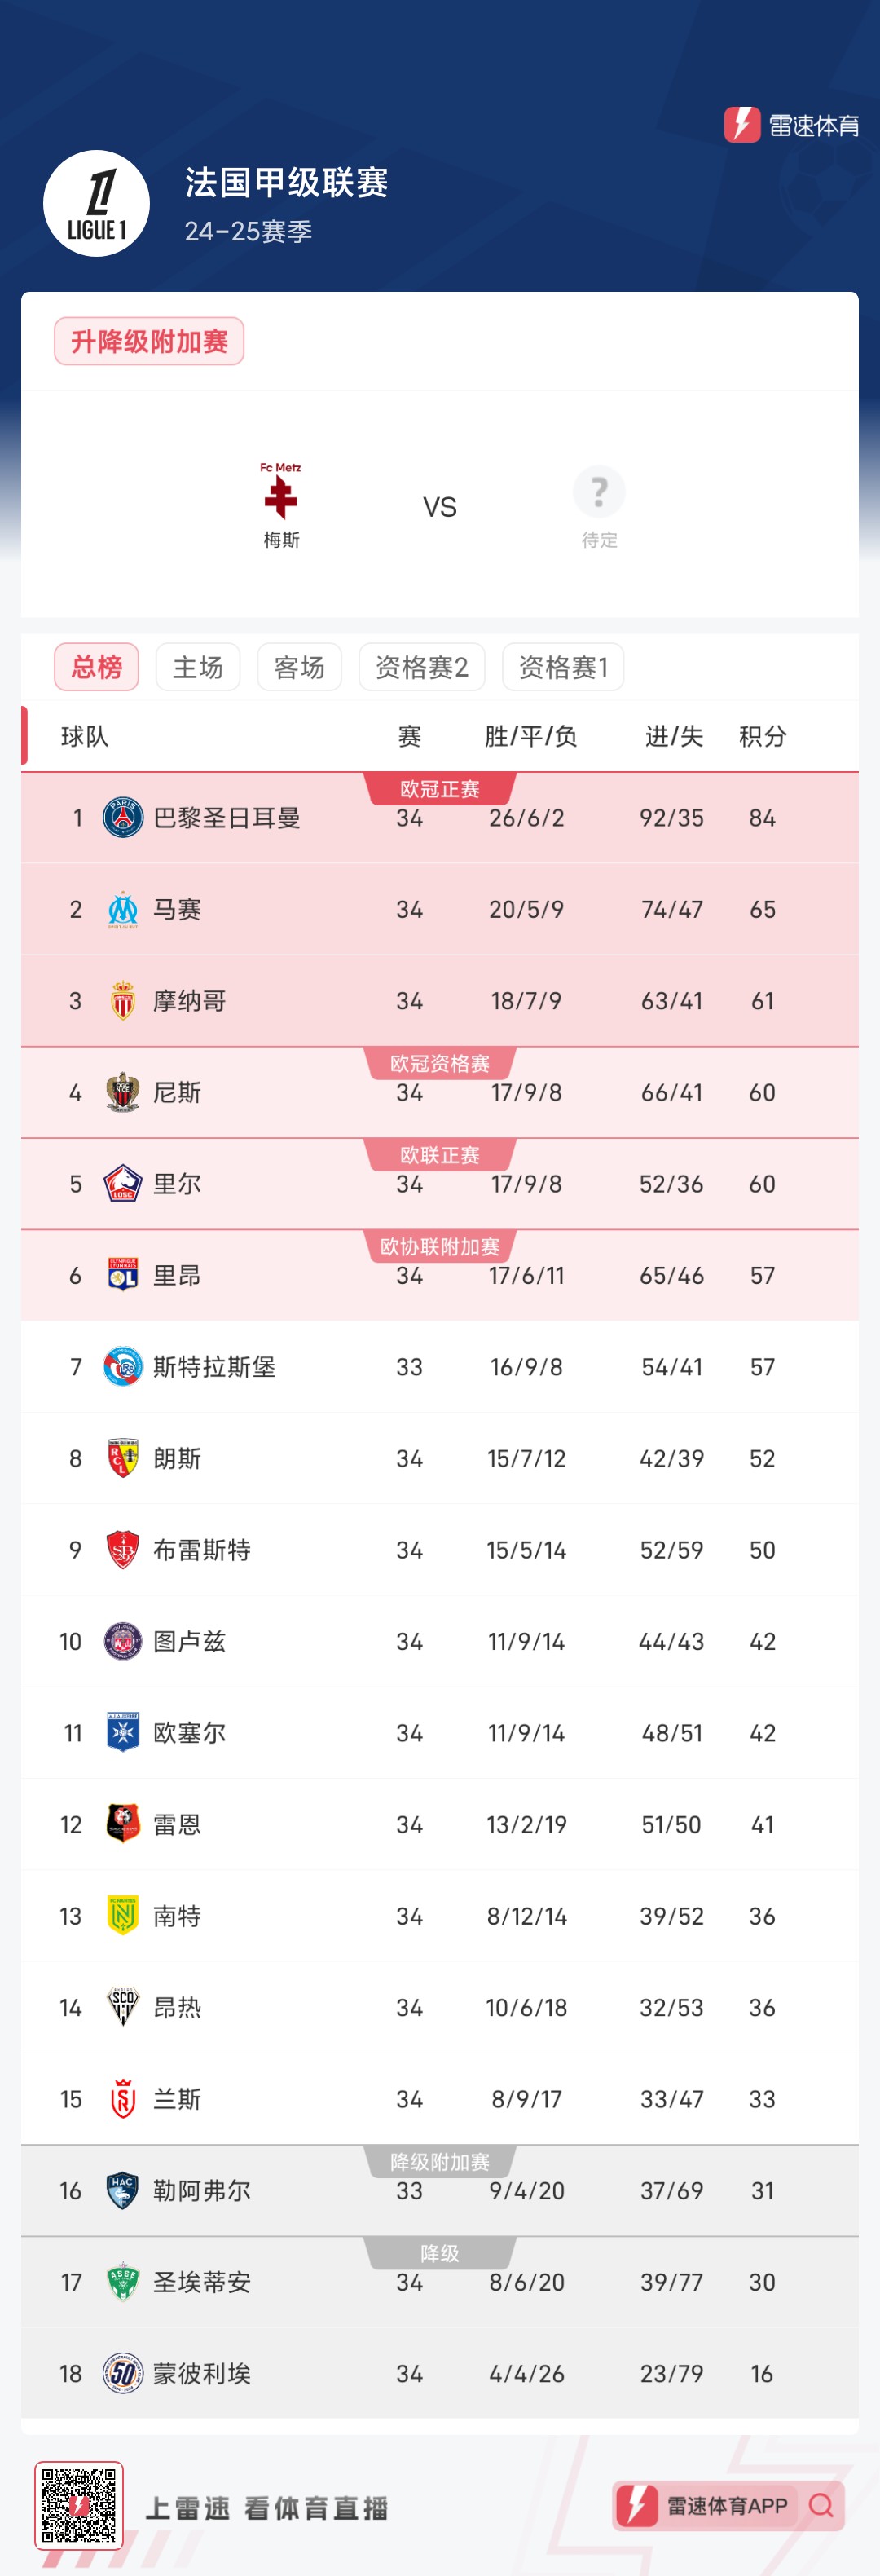Select the 资格赛2 tab
The image size is (880, 2576).
point(422,666)
